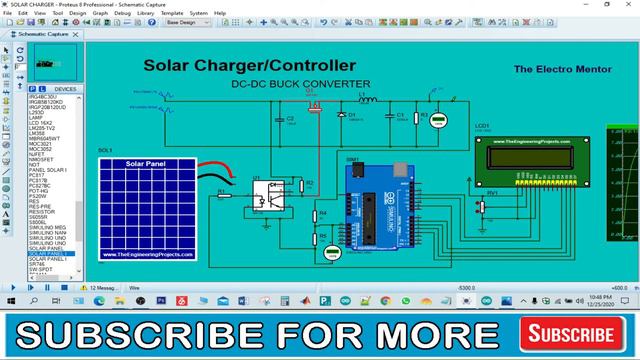Screen dimensions: 640x360
Task: Click X-Mirror flip horizontal icon
Action: [x=20, y=77]
